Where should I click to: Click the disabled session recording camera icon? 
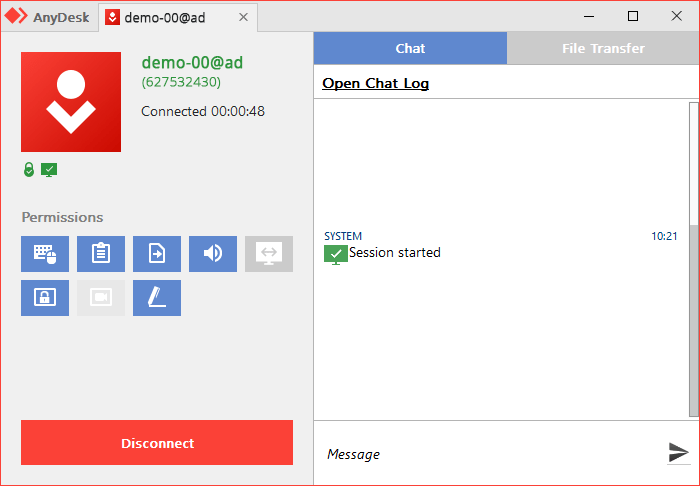click(x=101, y=298)
